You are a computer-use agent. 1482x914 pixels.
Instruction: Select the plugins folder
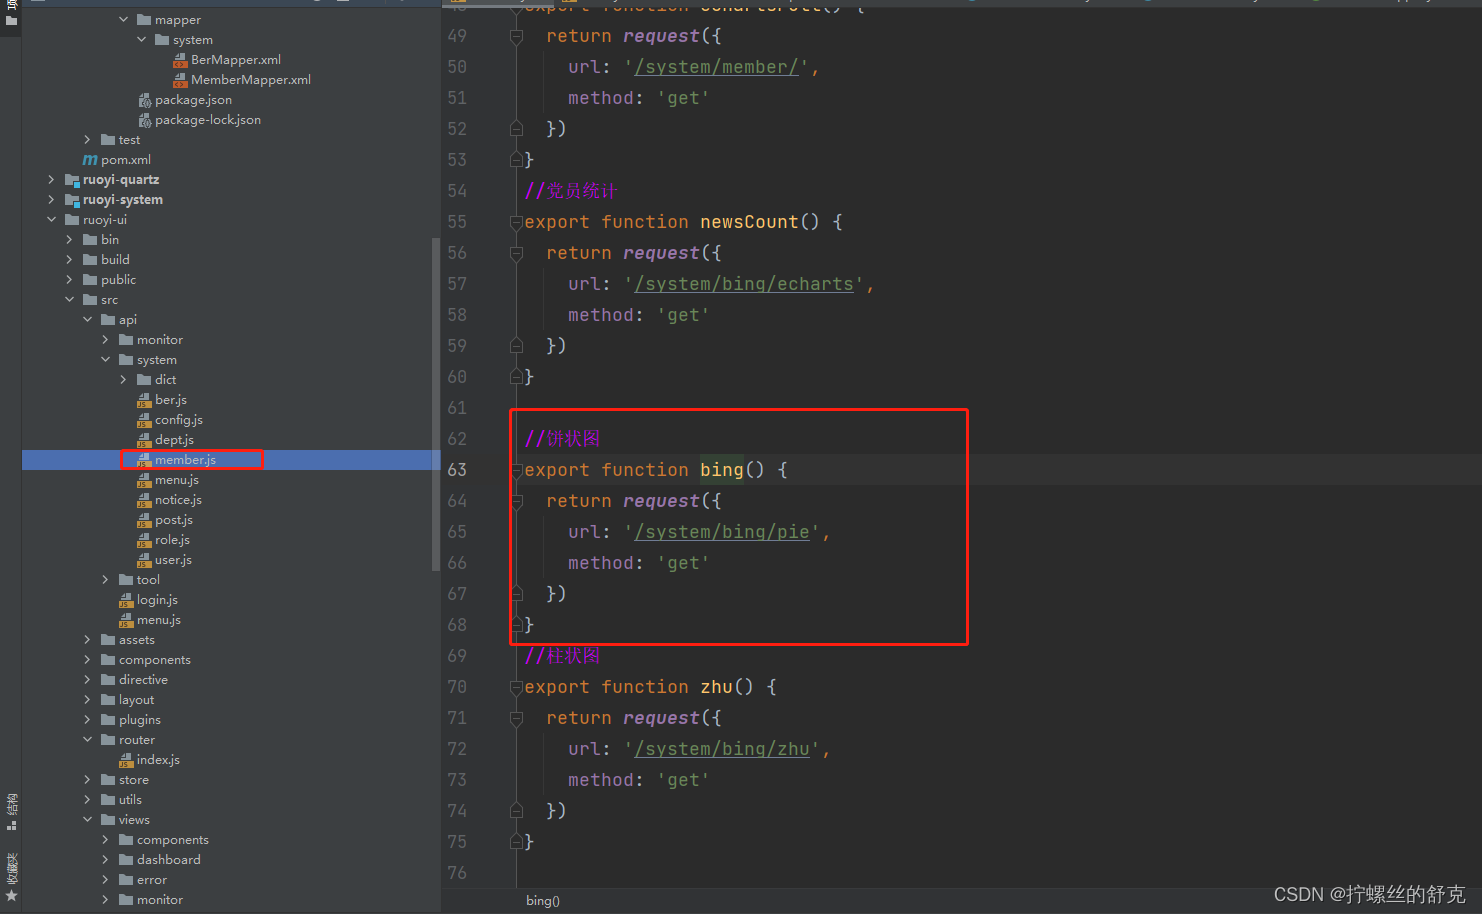[x=140, y=720]
